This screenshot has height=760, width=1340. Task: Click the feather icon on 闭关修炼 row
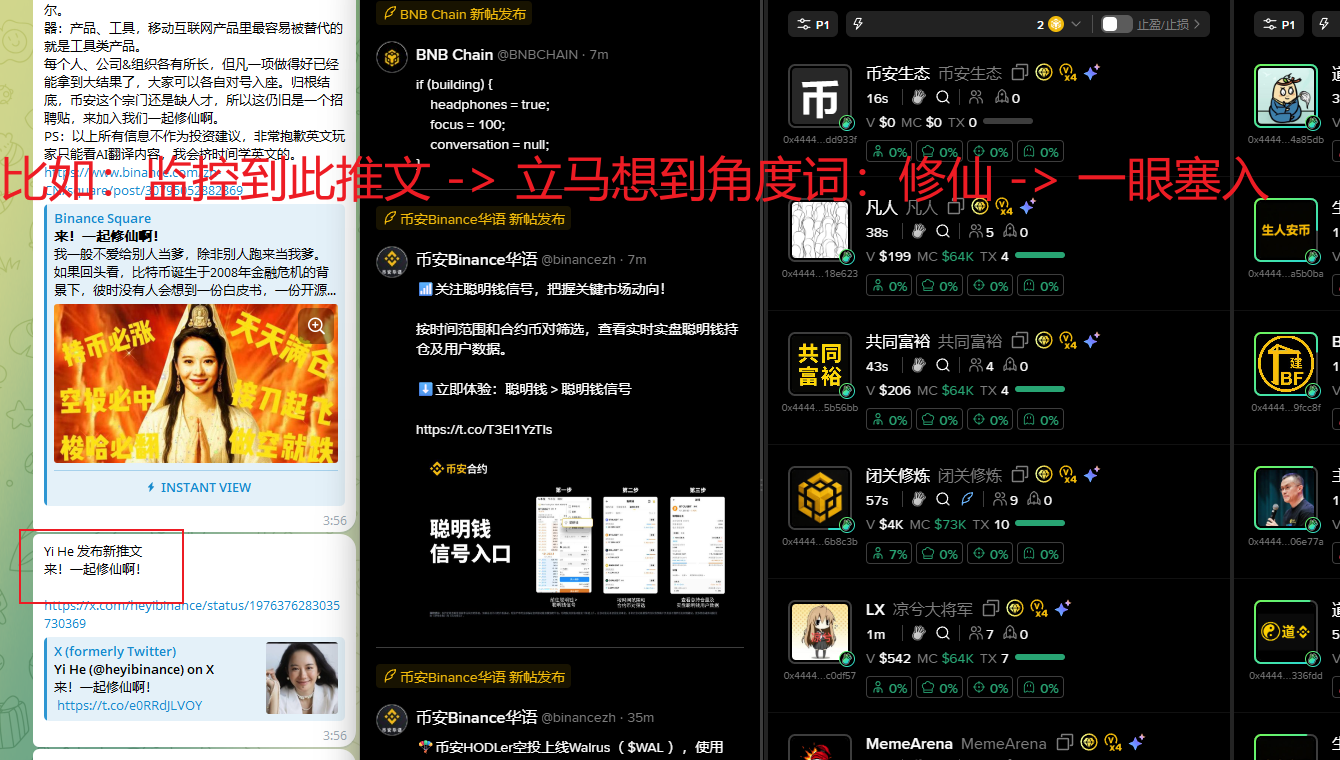coord(967,500)
